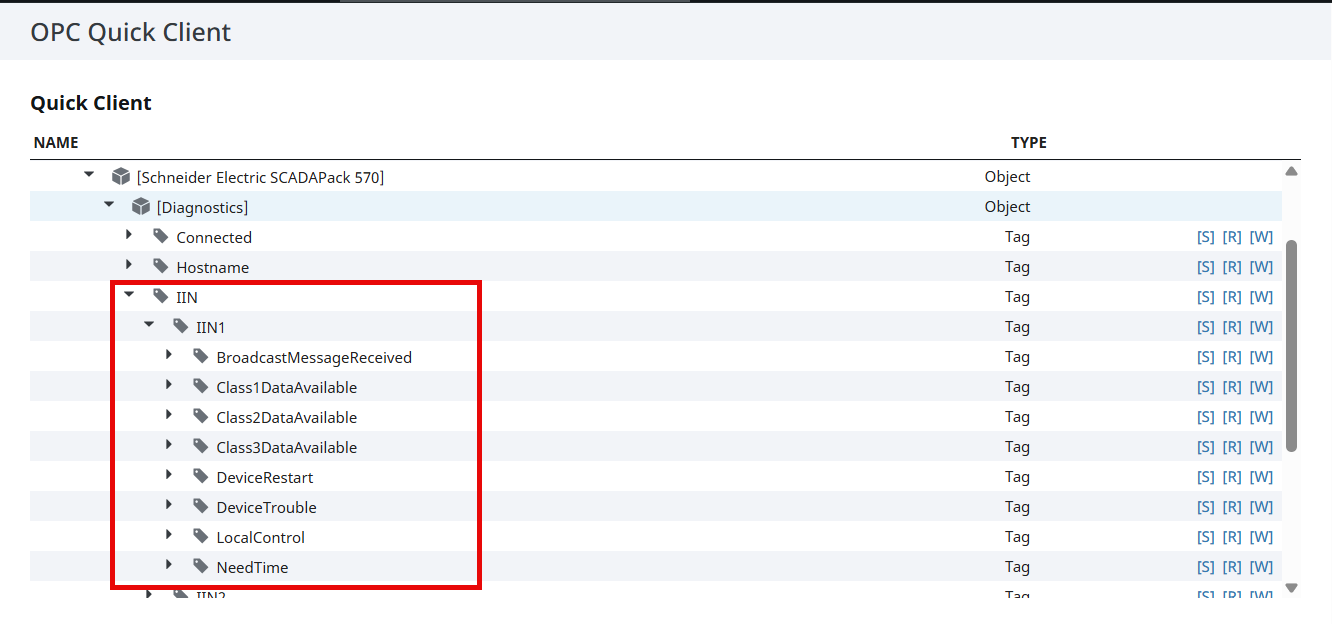Click [W] on the NeedTime row
1332x624 pixels.
pos(1261,567)
